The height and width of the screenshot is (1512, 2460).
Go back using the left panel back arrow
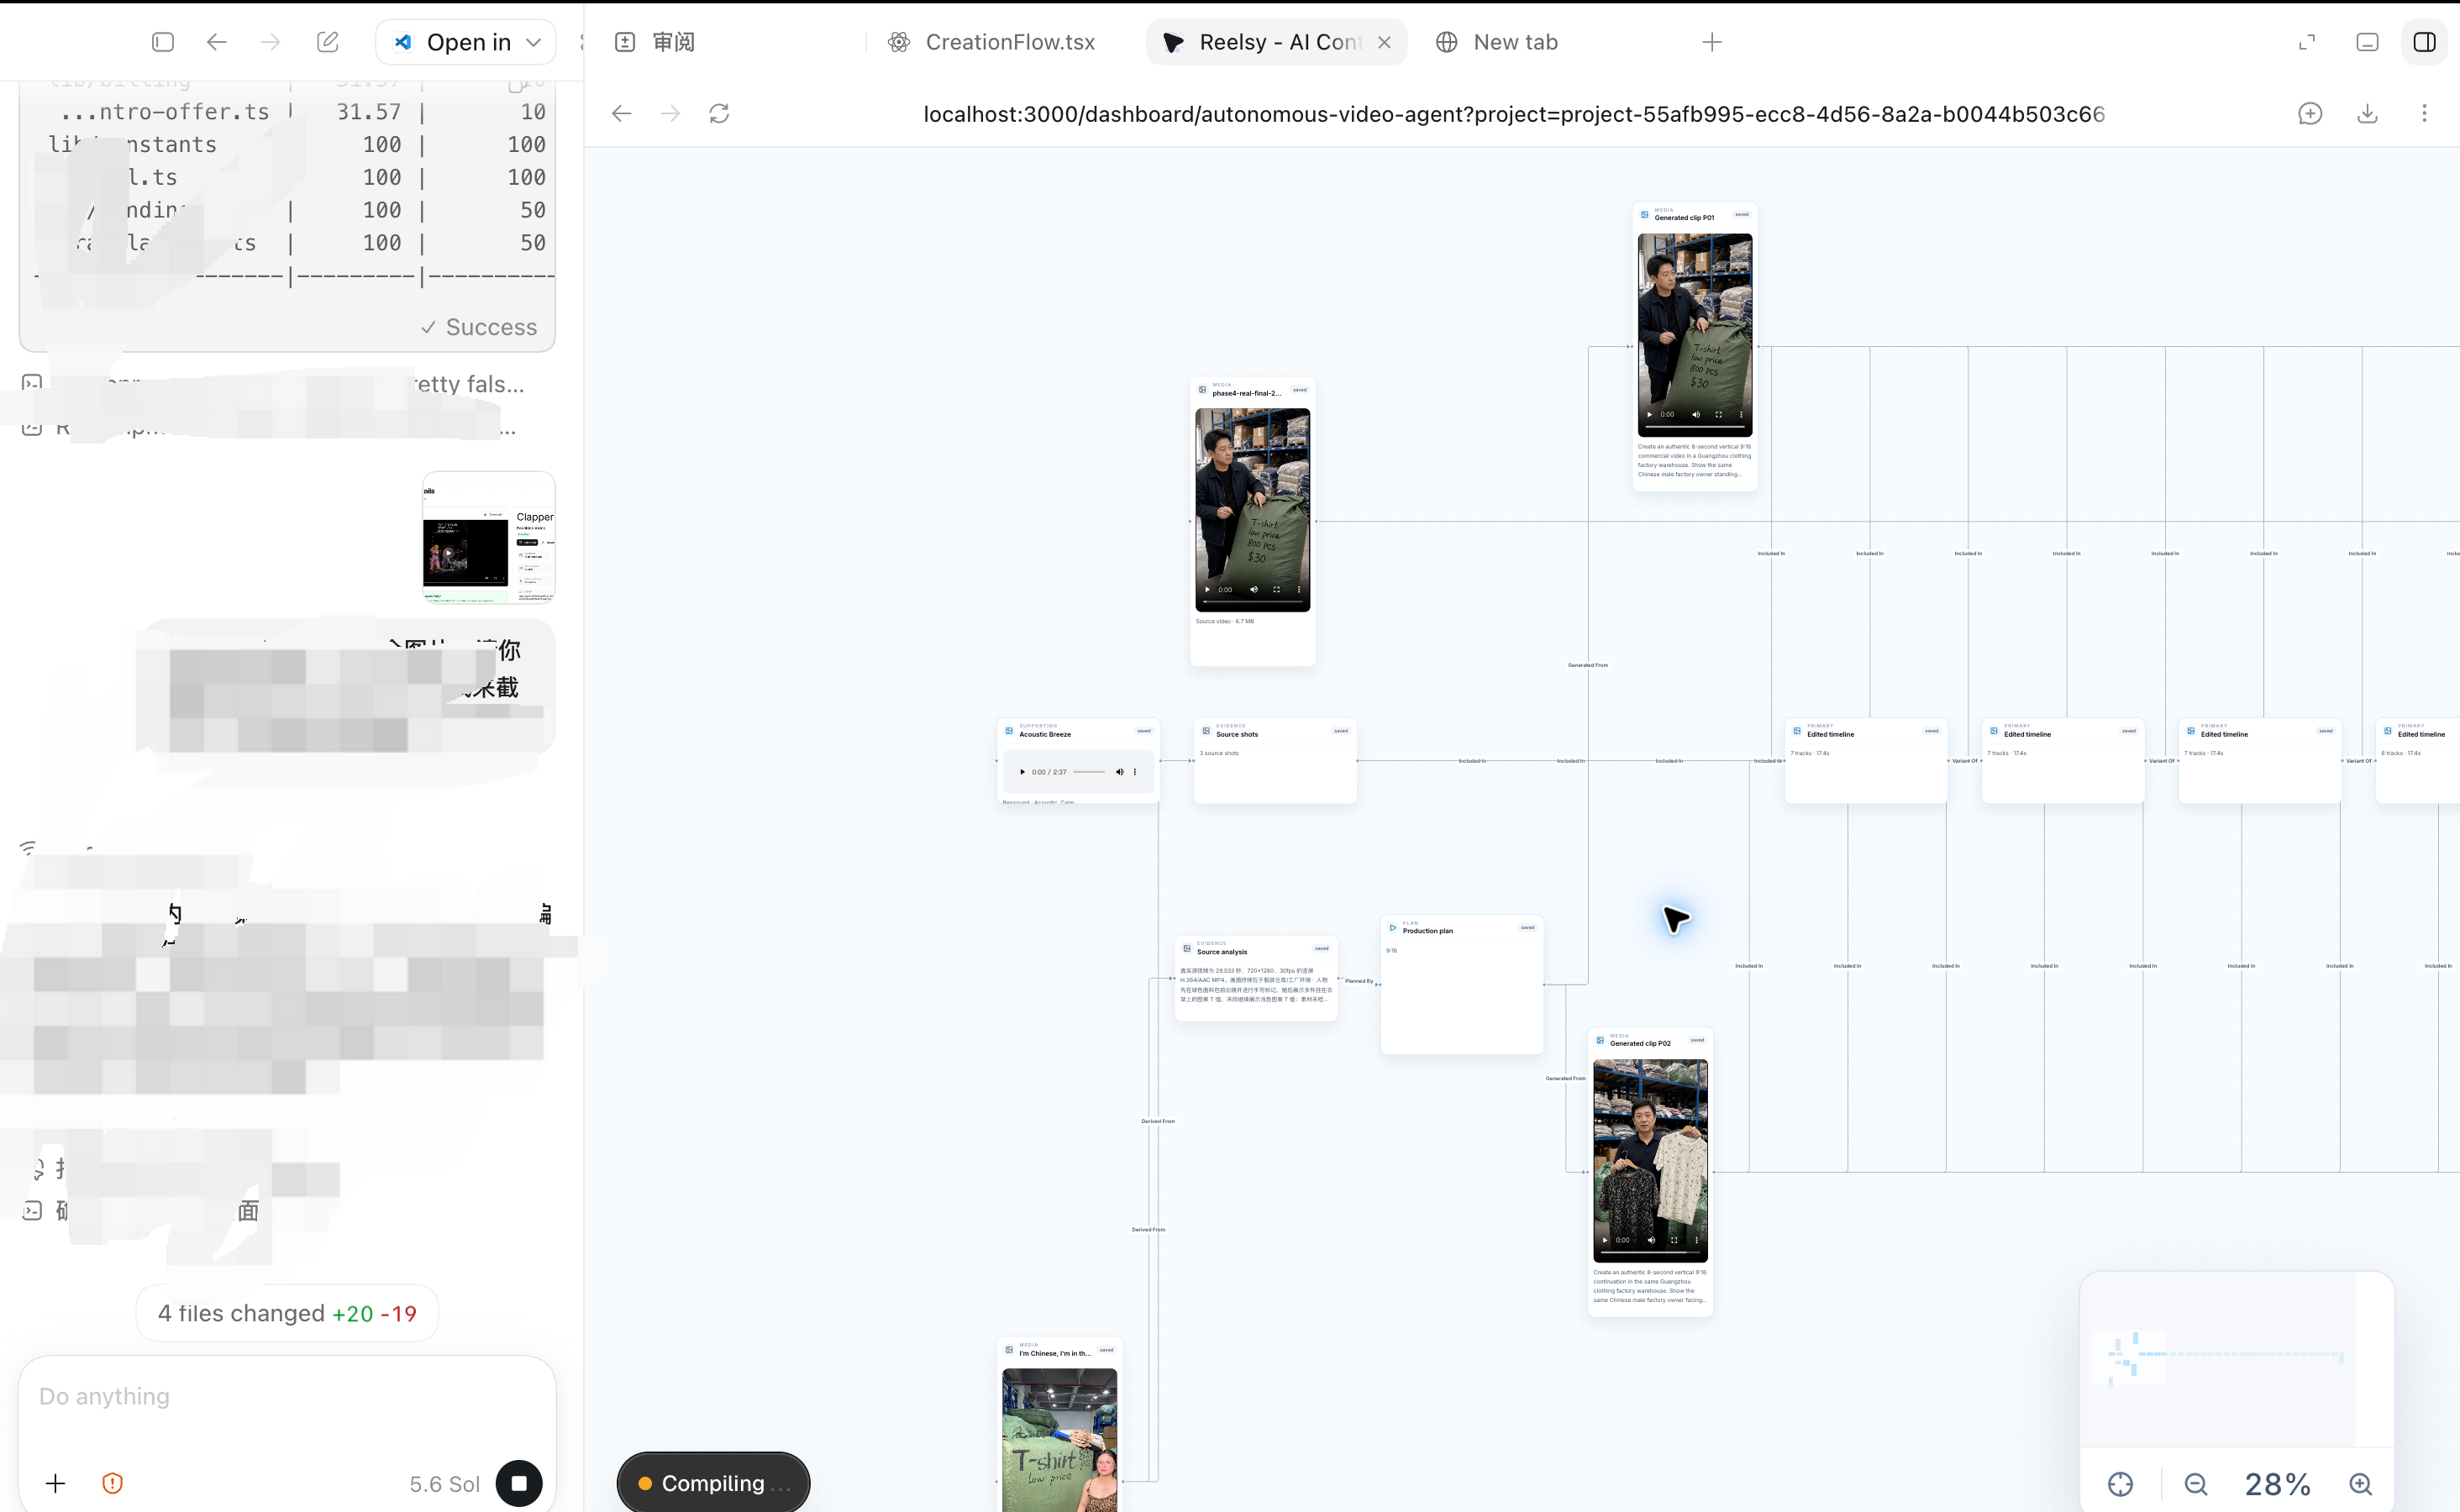(x=216, y=42)
